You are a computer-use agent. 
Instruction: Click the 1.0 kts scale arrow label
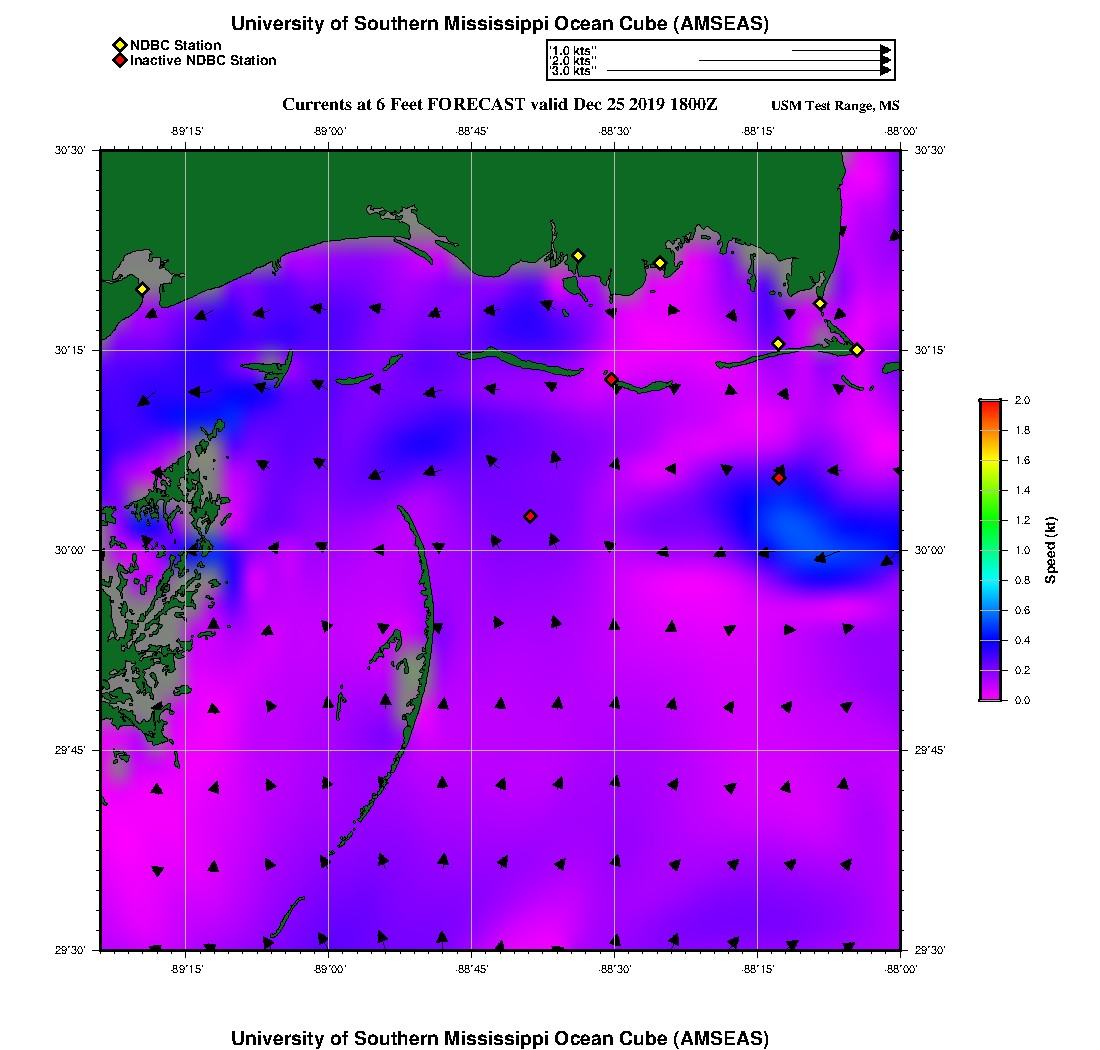click(x=573, y=50)
